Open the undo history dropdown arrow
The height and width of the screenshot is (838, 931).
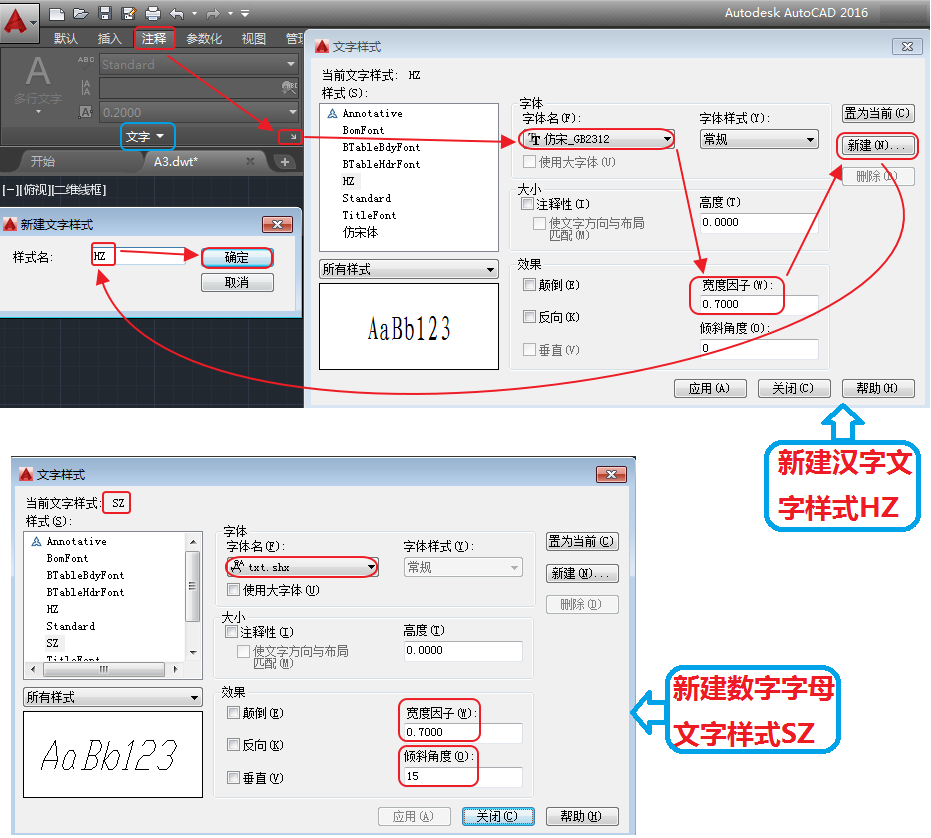pos(195,13)
